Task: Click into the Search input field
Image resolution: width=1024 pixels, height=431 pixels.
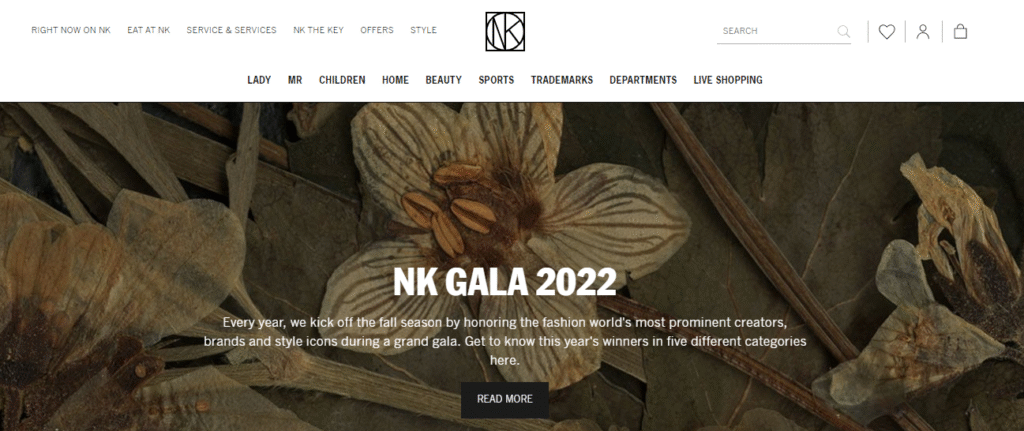Action: (x=776, y=31)
